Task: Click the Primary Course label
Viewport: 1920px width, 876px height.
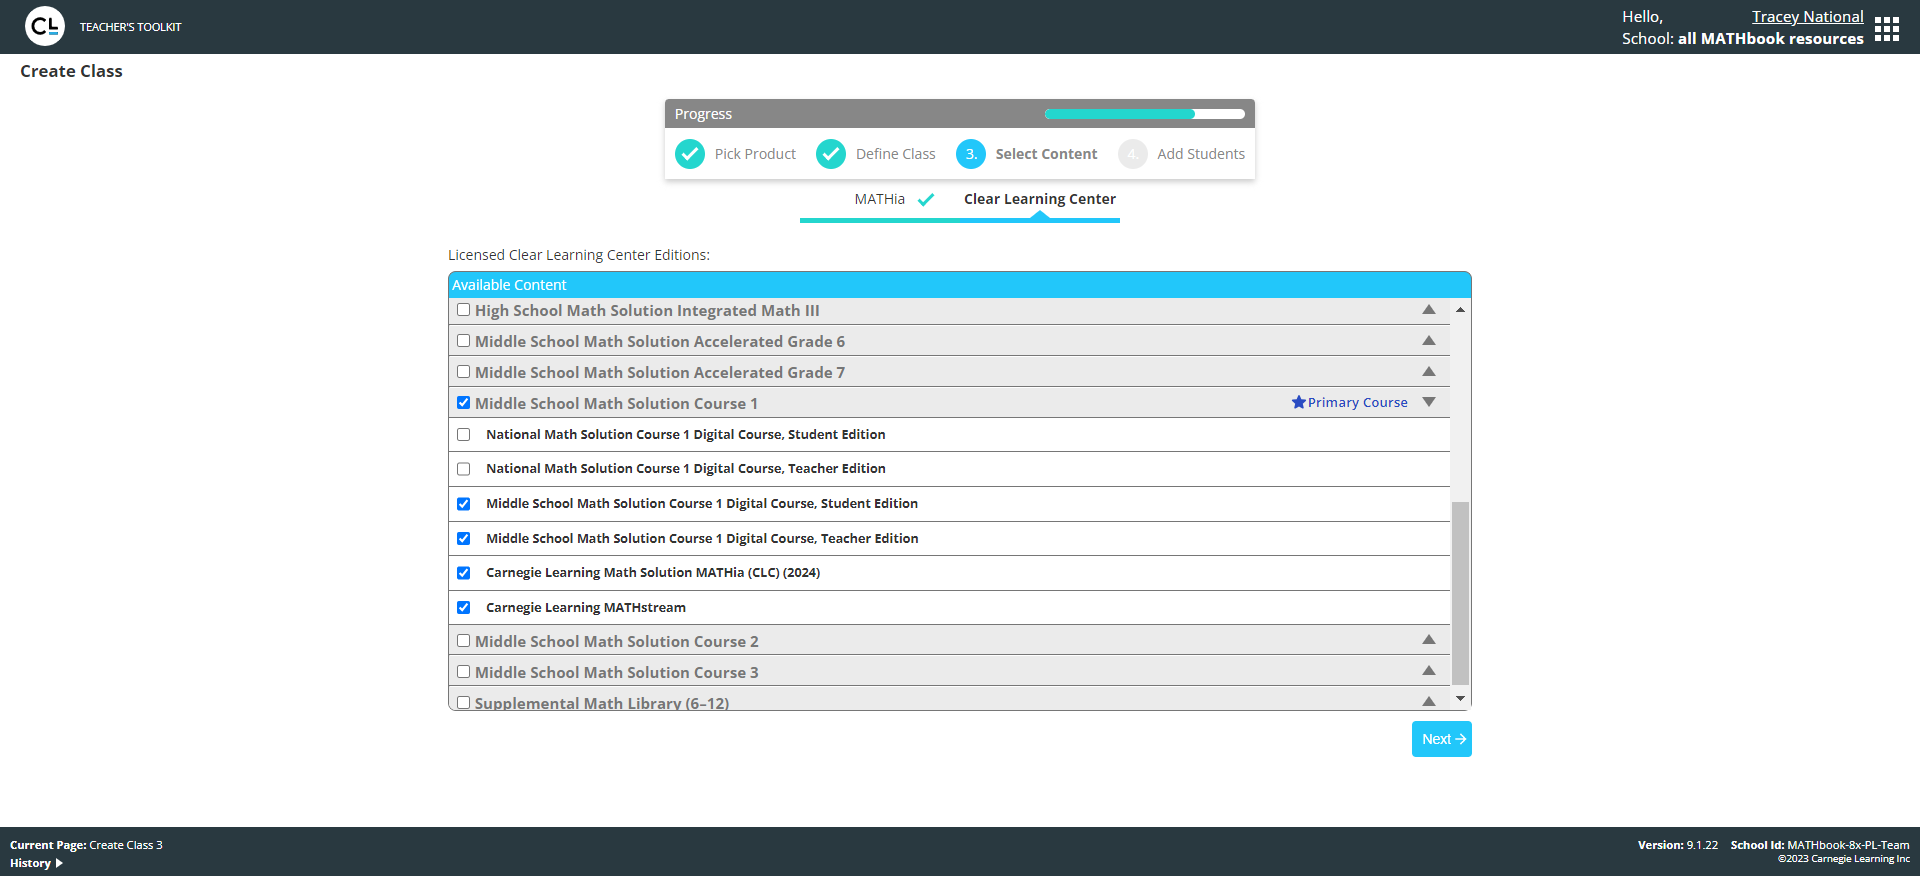Action: pyautogui.click(x=1358, y=402)
